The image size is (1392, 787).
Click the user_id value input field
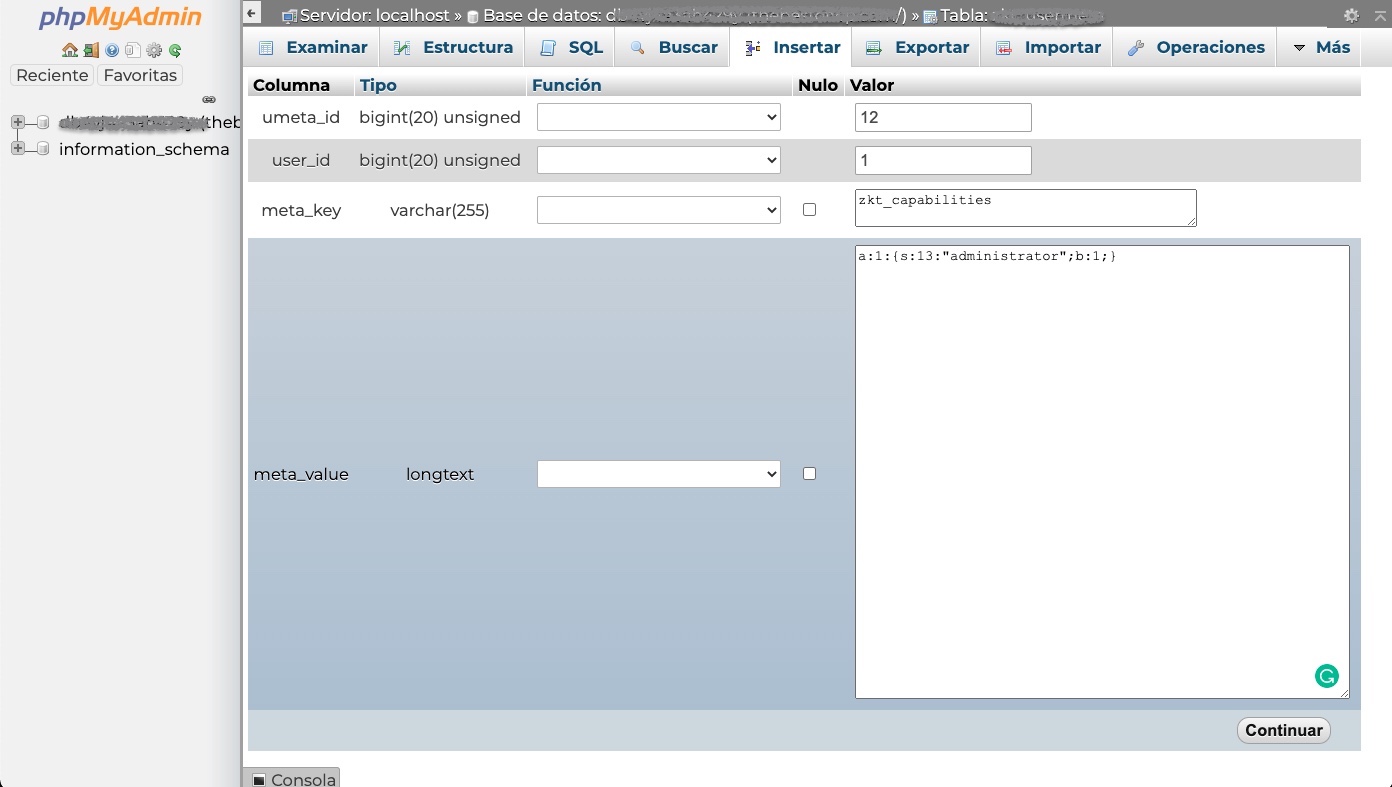942,160
